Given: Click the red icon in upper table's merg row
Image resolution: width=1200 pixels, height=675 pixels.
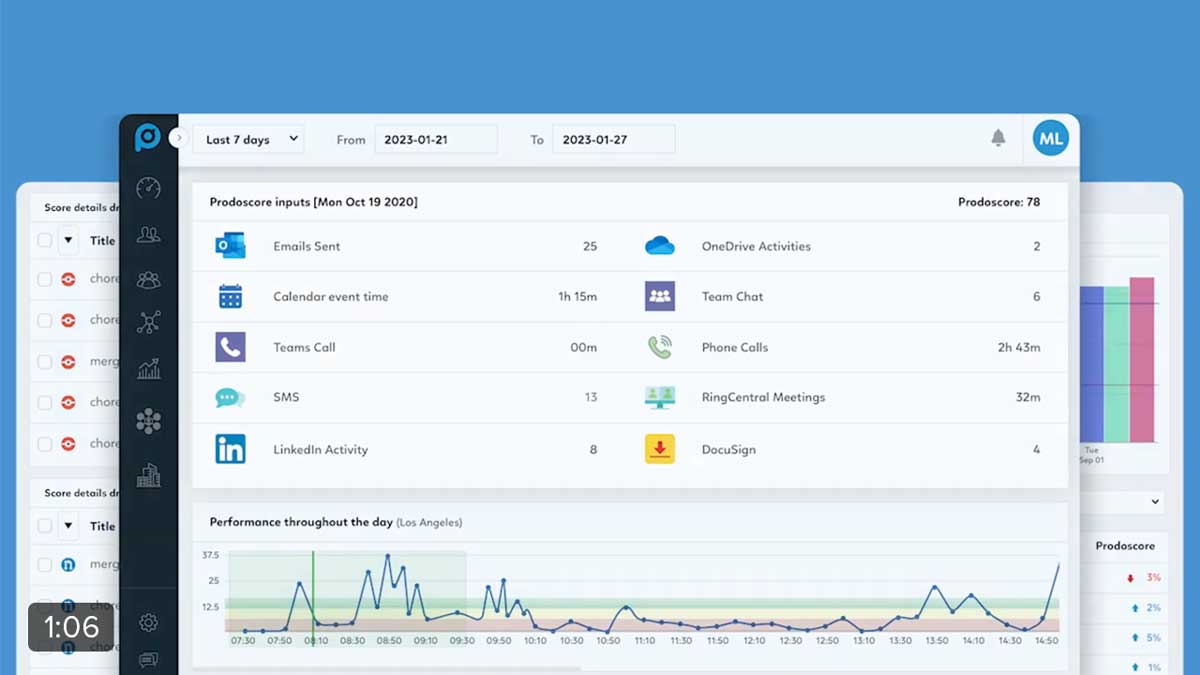Looking at the screenshot, I should click(x=68, y=361).
